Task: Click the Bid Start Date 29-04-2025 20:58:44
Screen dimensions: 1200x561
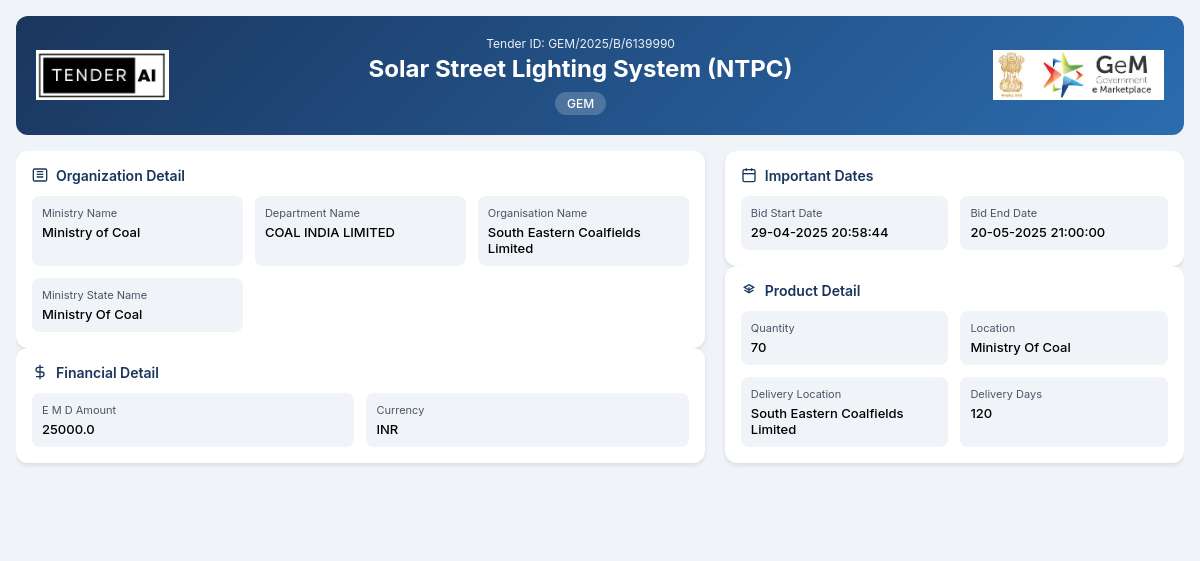Action: coord(820,233)
